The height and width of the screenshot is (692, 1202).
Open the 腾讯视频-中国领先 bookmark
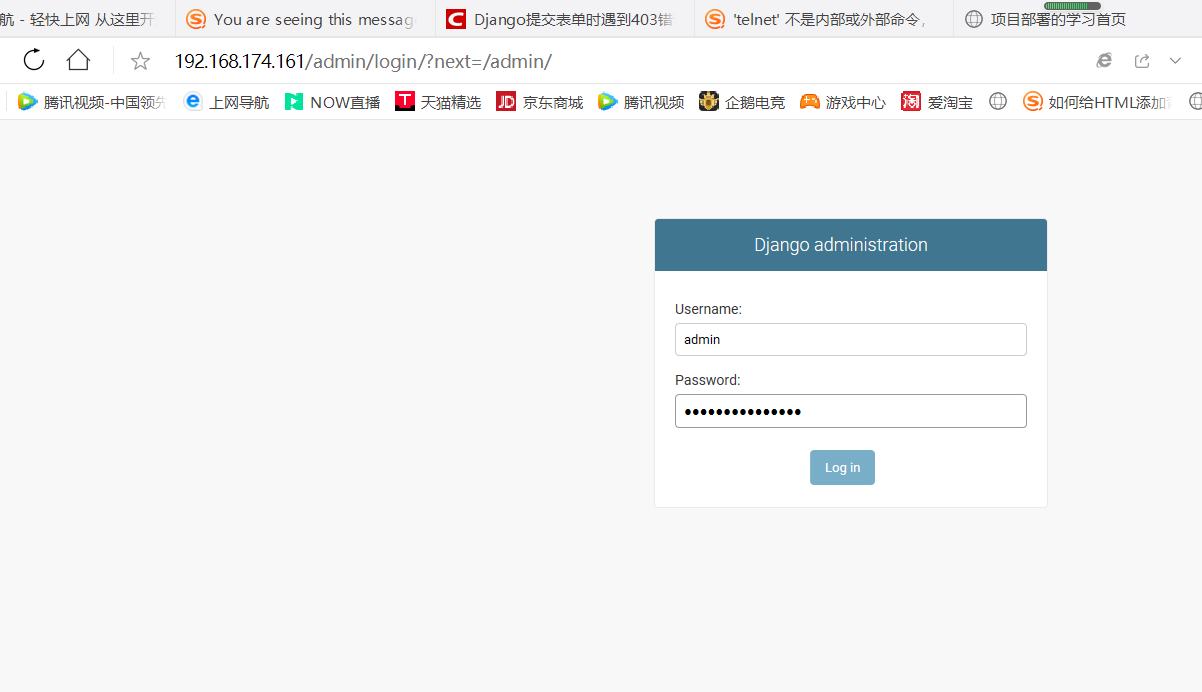(x=92, y=101)
